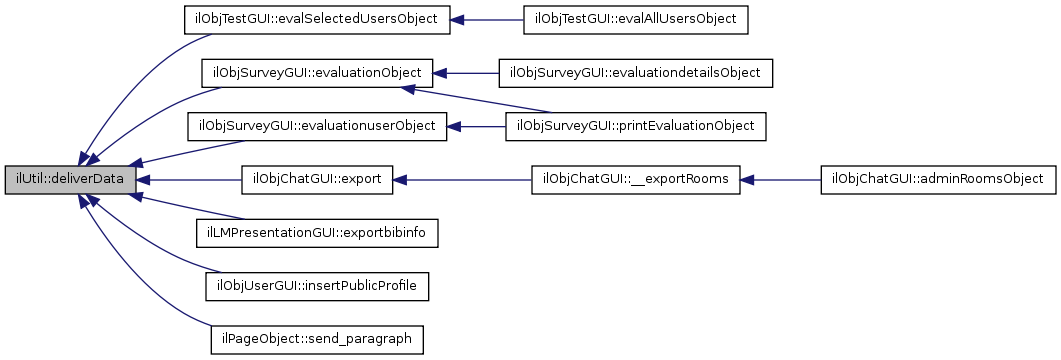Open ilObjChatGUI::__exportRooms node
This screenshot has height=360, width=1061.
[x=635, y=180]
